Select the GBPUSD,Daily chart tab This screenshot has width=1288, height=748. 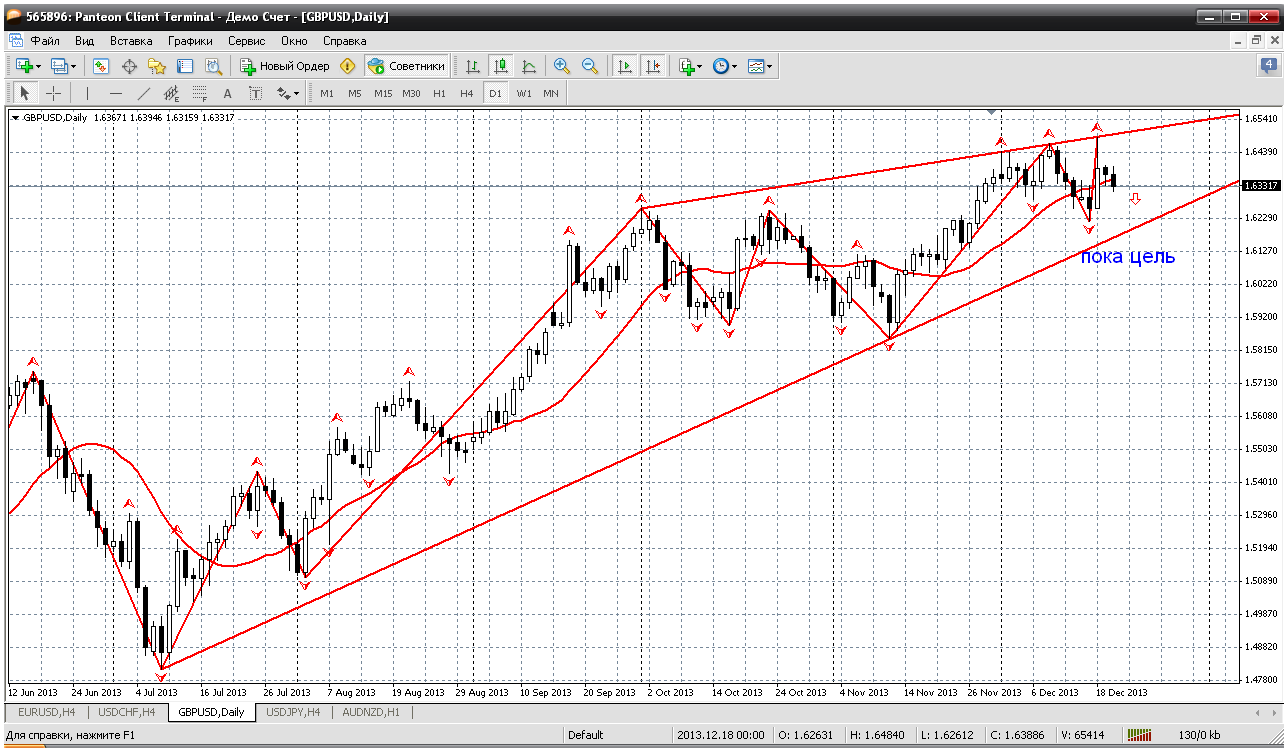click(x=211, y=712)
